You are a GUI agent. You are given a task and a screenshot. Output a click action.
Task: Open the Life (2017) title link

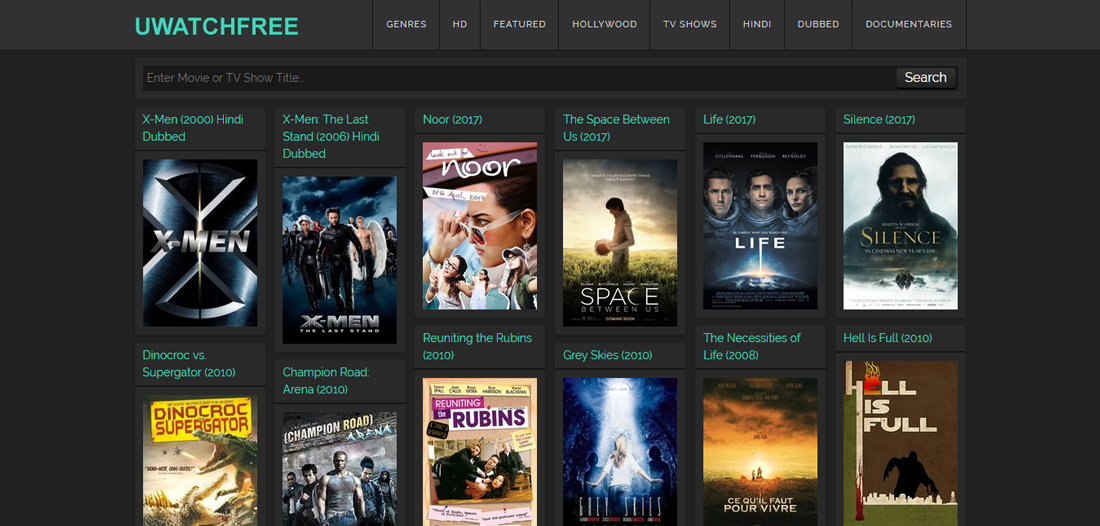(730, 119)
